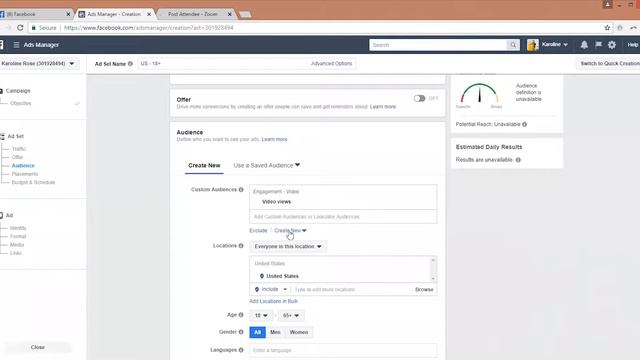Viewport: 640px width, 360px height.
Task: Click info icon beside Age
Action: tap(241, 315)
